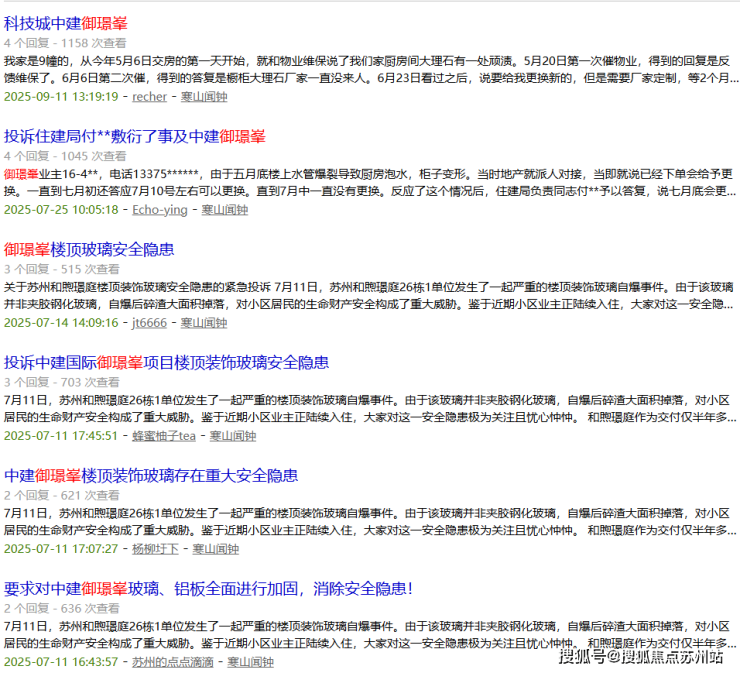
Task: Open 寒山闻钟 board link beside 杨柳圩下
Action: pyautogui.click(x=216, y=549)
